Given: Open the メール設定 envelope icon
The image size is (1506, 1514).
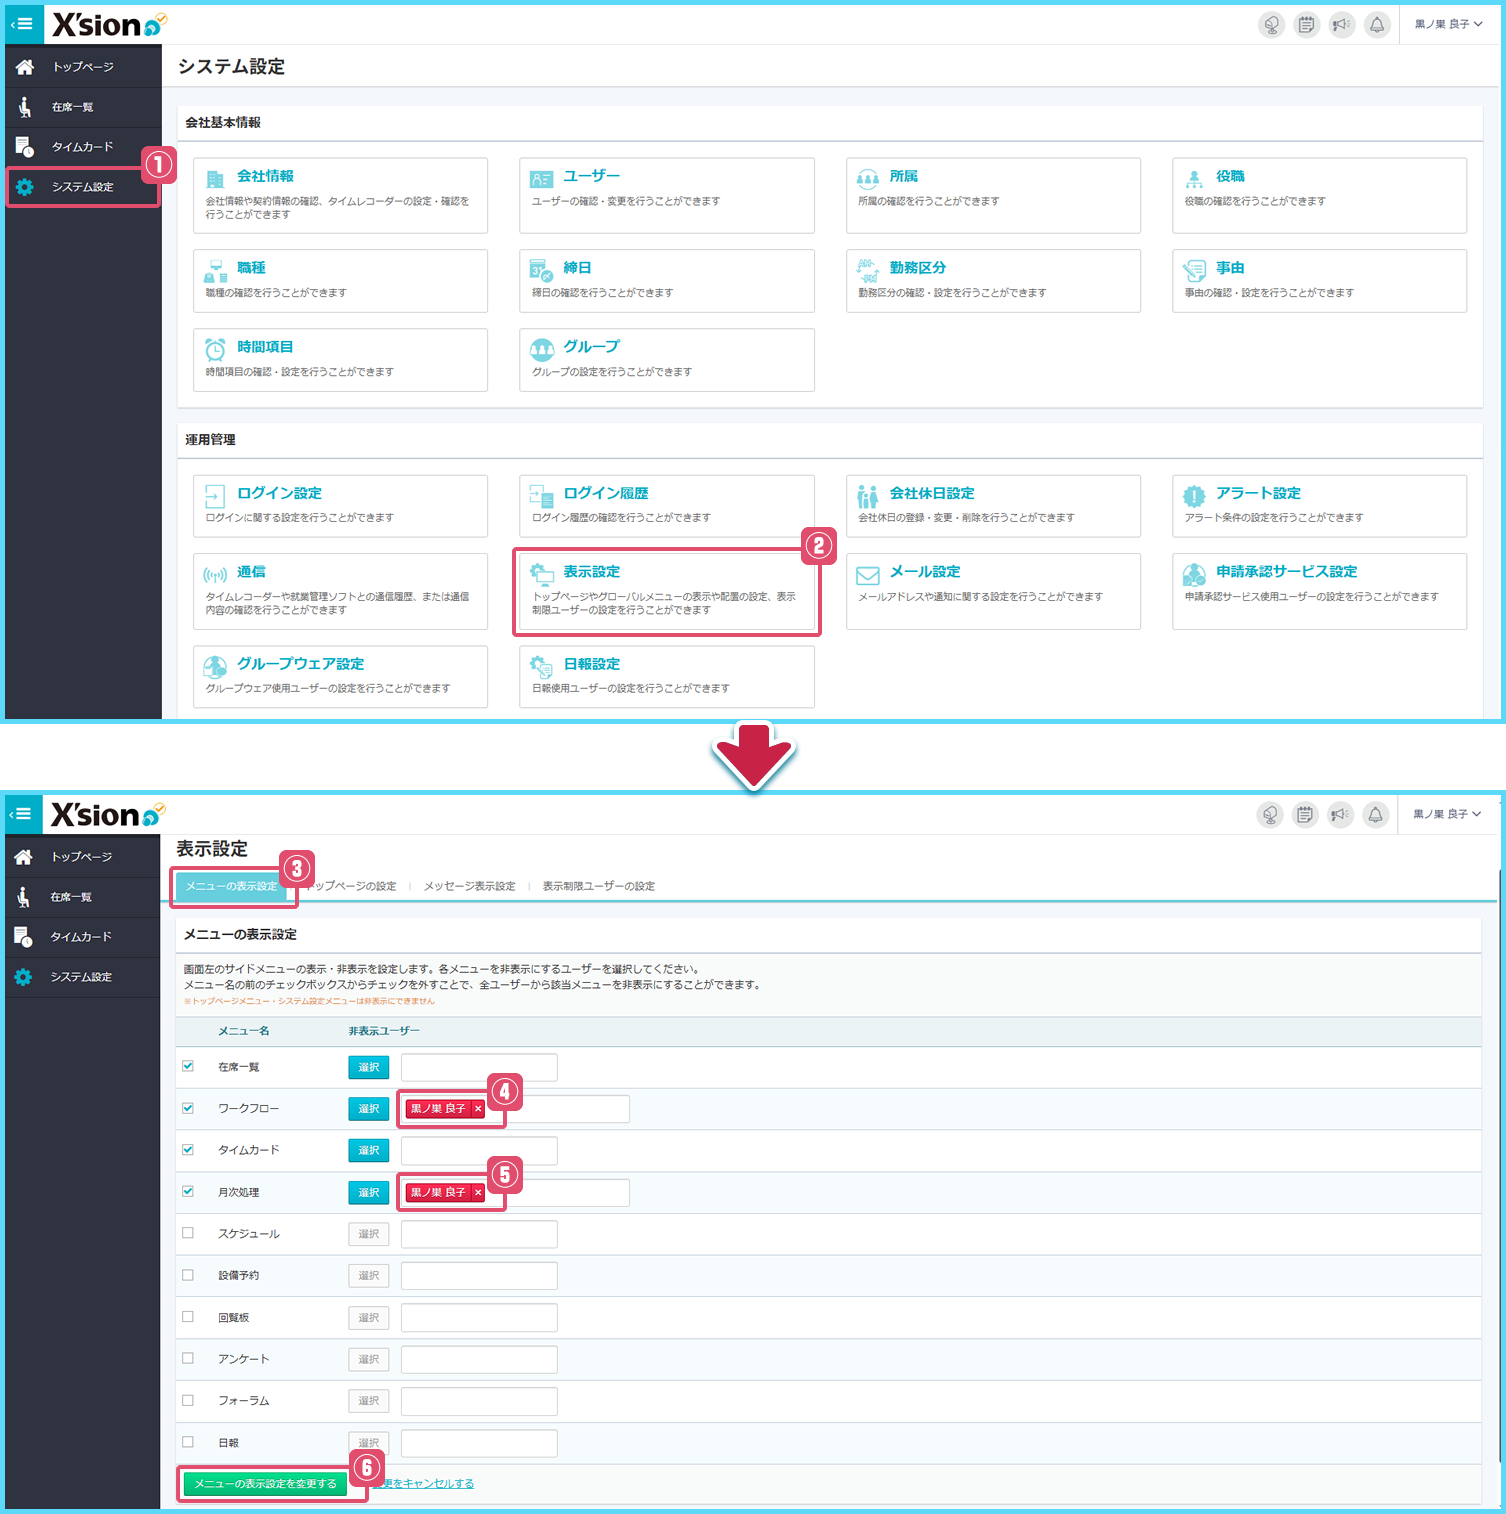Looking at the screenshot, I should [x=868, y=575].
